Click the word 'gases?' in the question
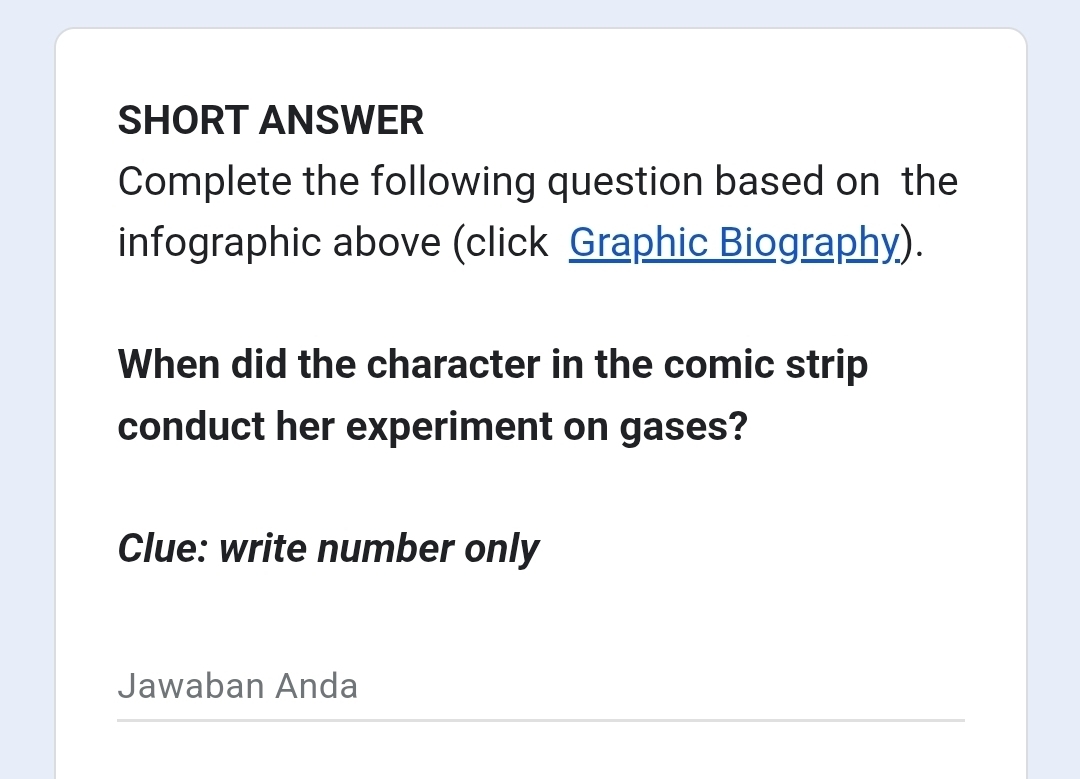Viewport: 1080px width, 779px height. click(x=683, y=426)
